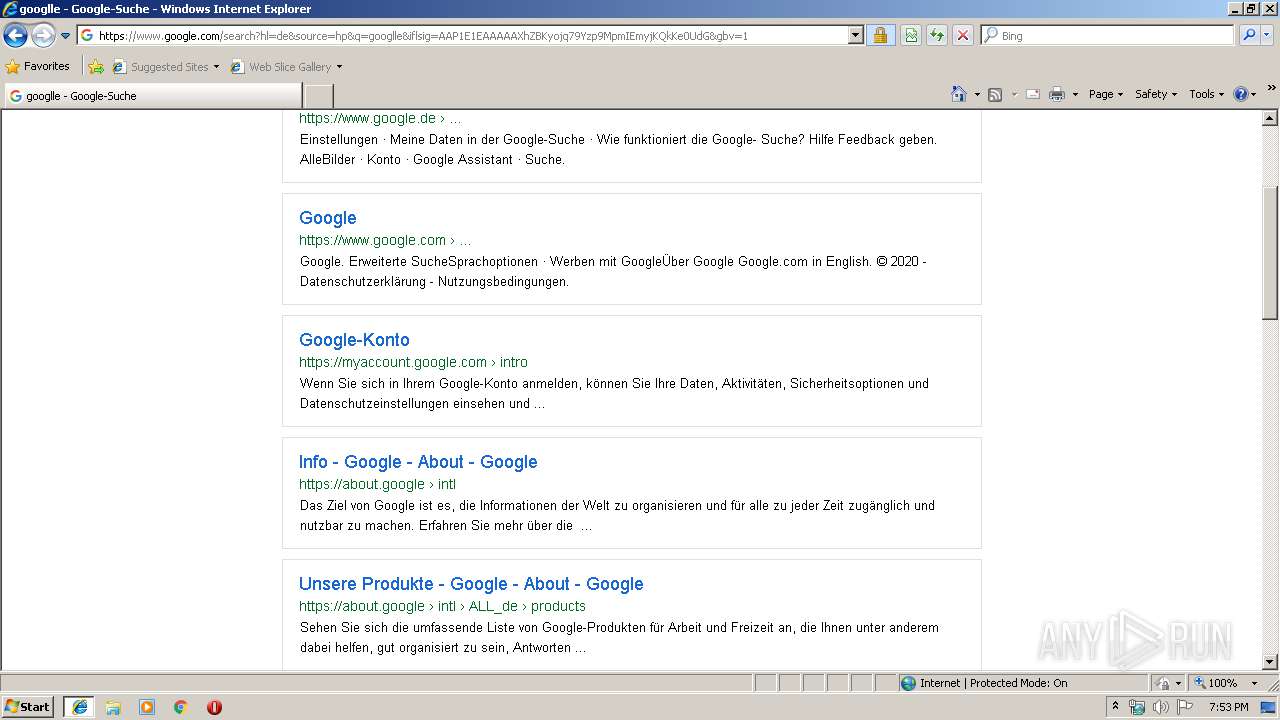Click the Help question mark icon

1241,94
